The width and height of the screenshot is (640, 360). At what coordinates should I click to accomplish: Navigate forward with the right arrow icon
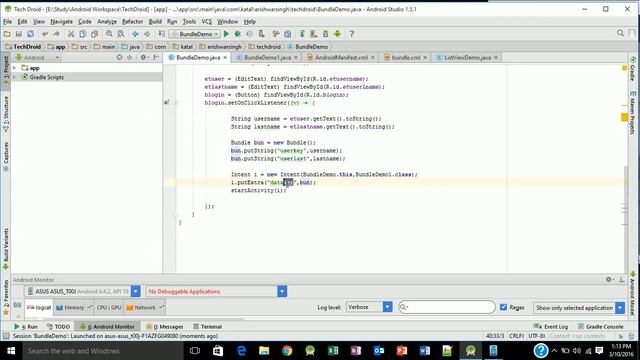tap(147, 34)
